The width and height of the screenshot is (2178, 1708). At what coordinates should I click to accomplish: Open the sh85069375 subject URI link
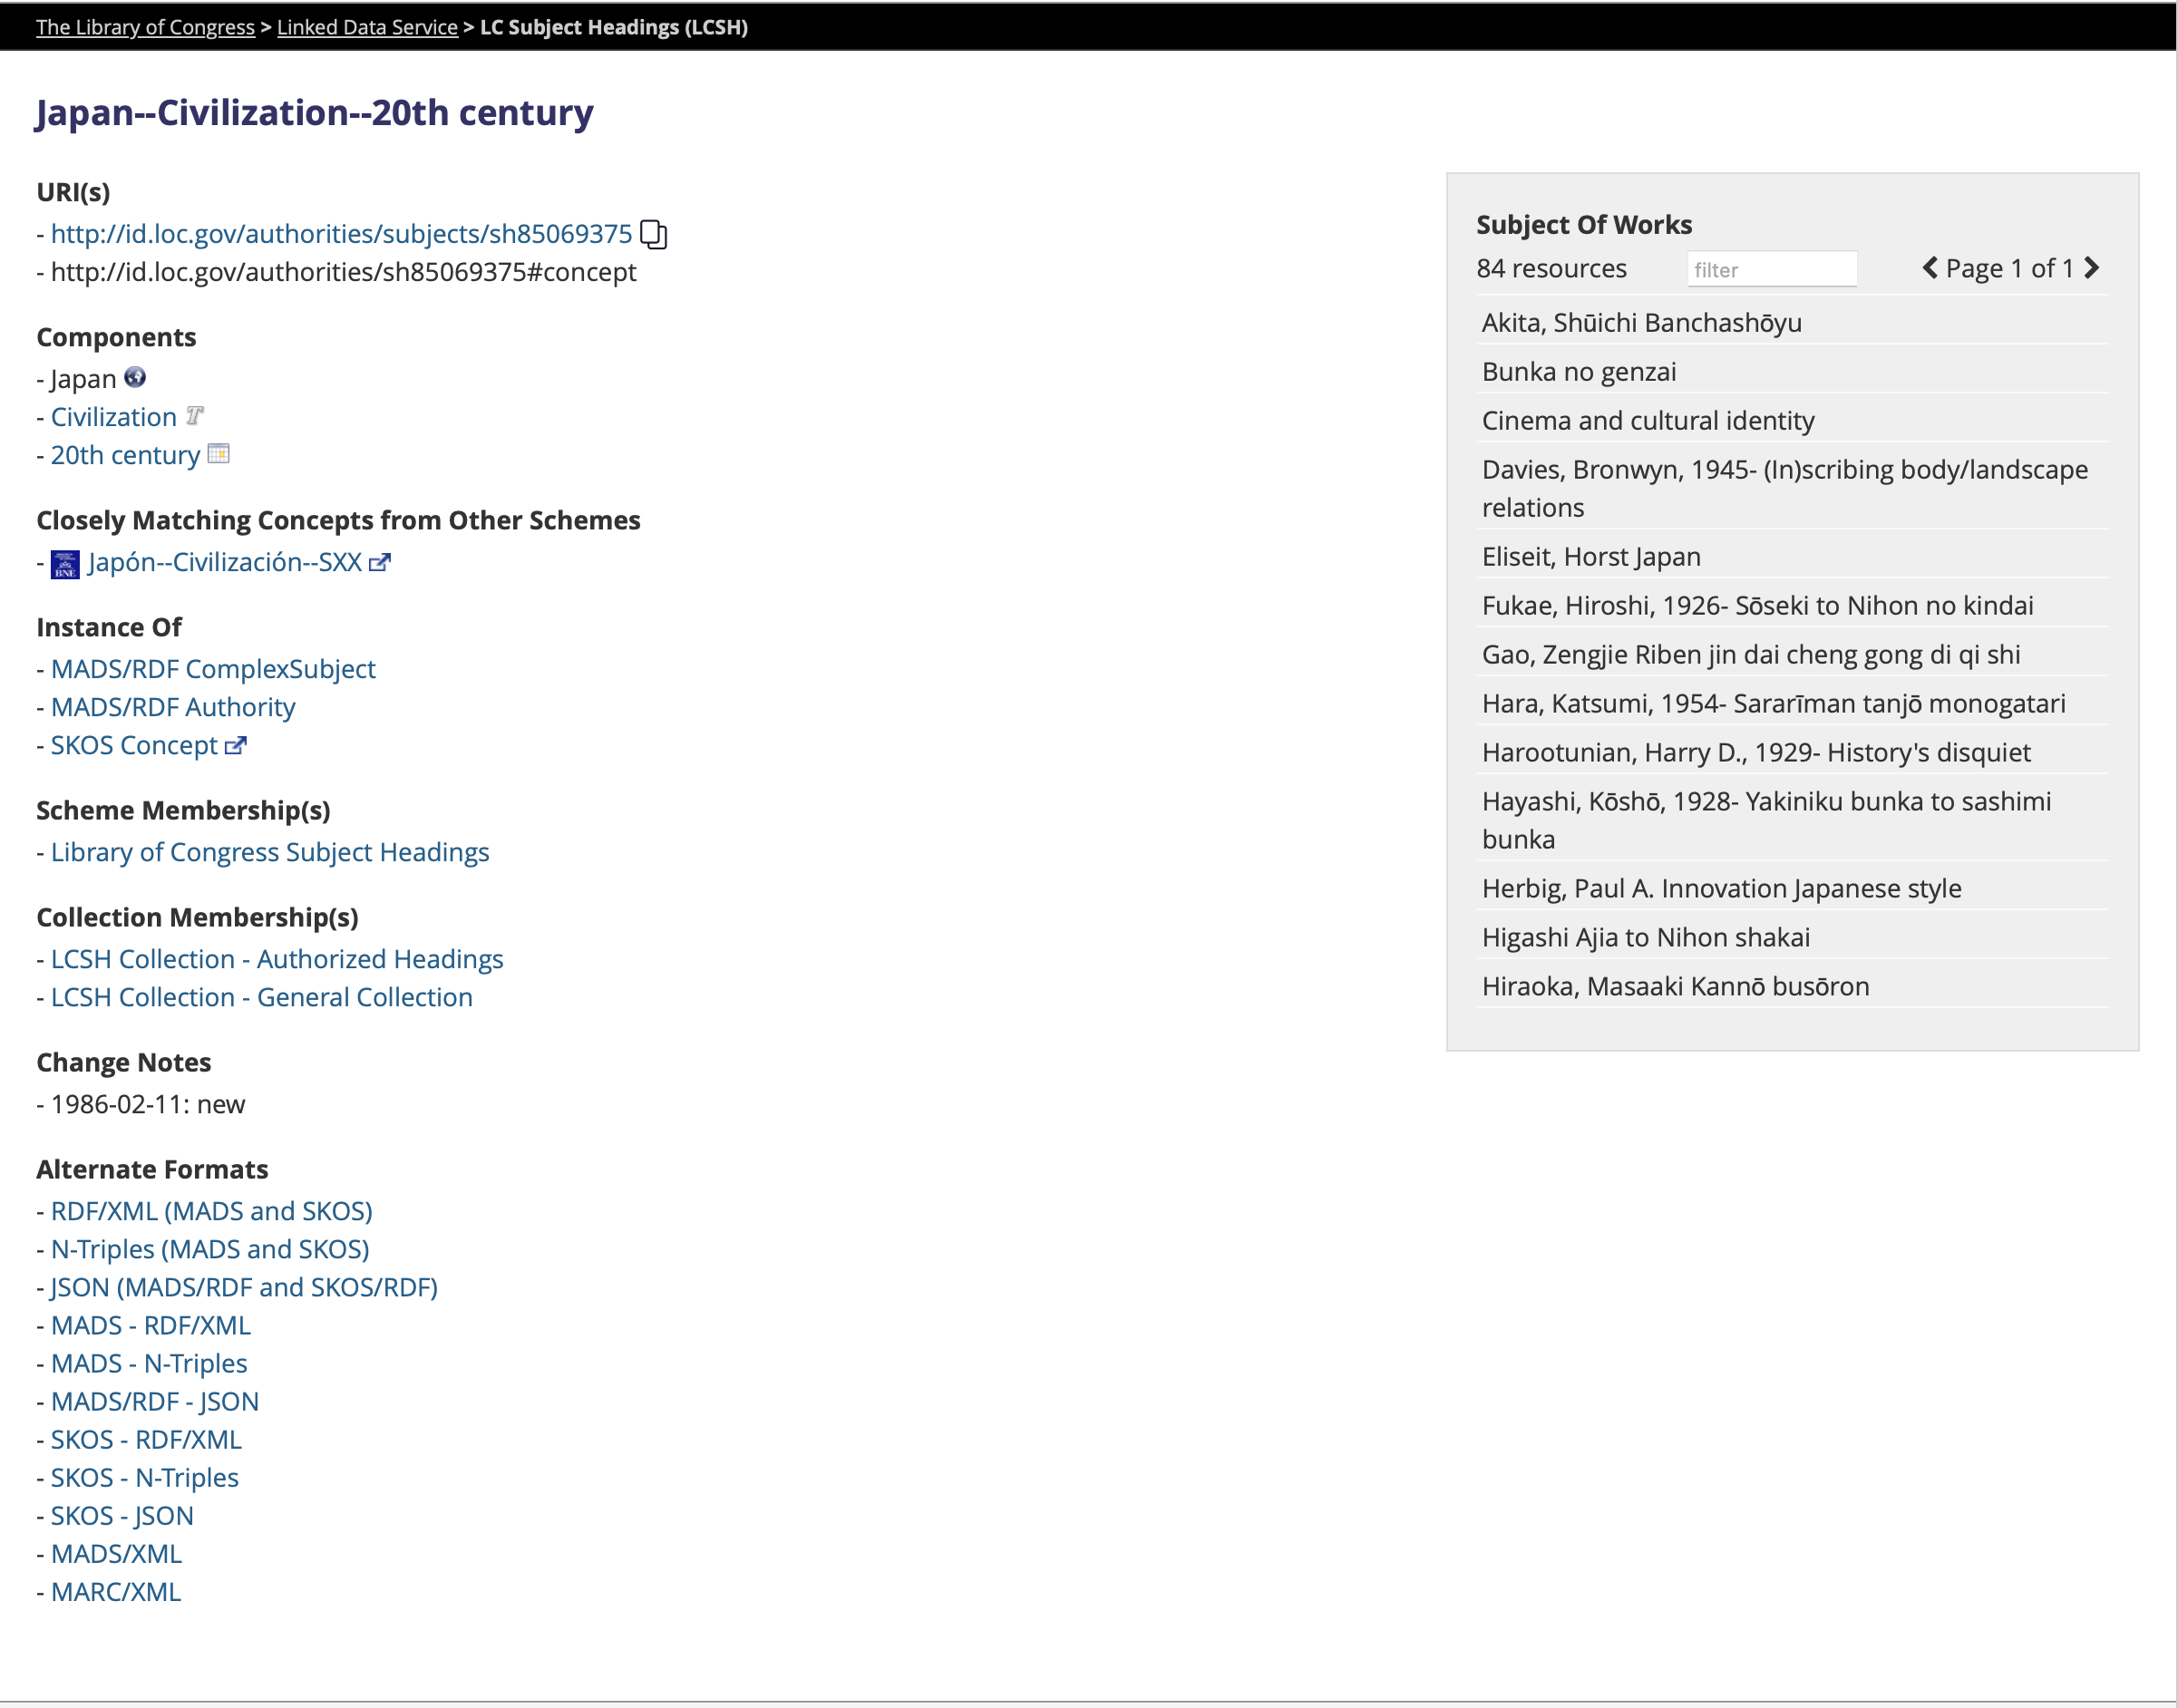pyautogui.click(x=341, y=234)
